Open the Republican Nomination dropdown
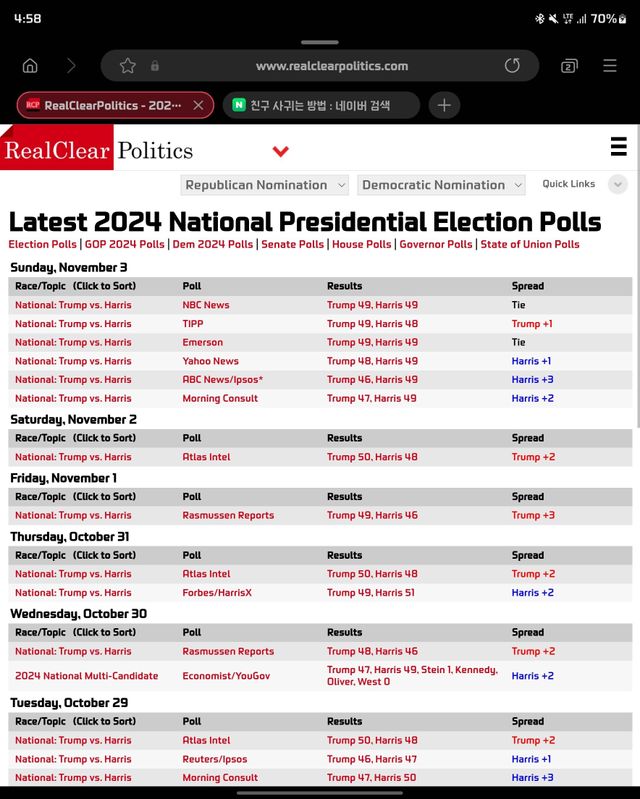Screen dimensions: 640x799 tap(265, 185)
